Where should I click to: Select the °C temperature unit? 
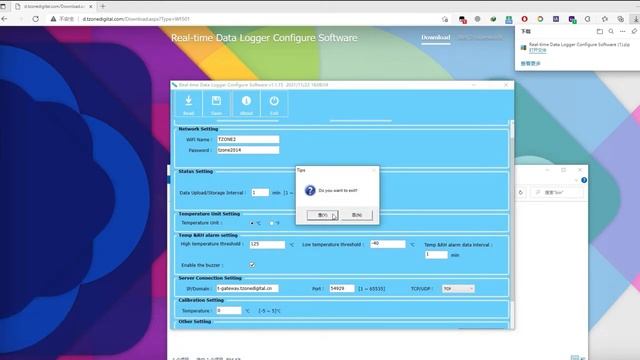[252, 223]
